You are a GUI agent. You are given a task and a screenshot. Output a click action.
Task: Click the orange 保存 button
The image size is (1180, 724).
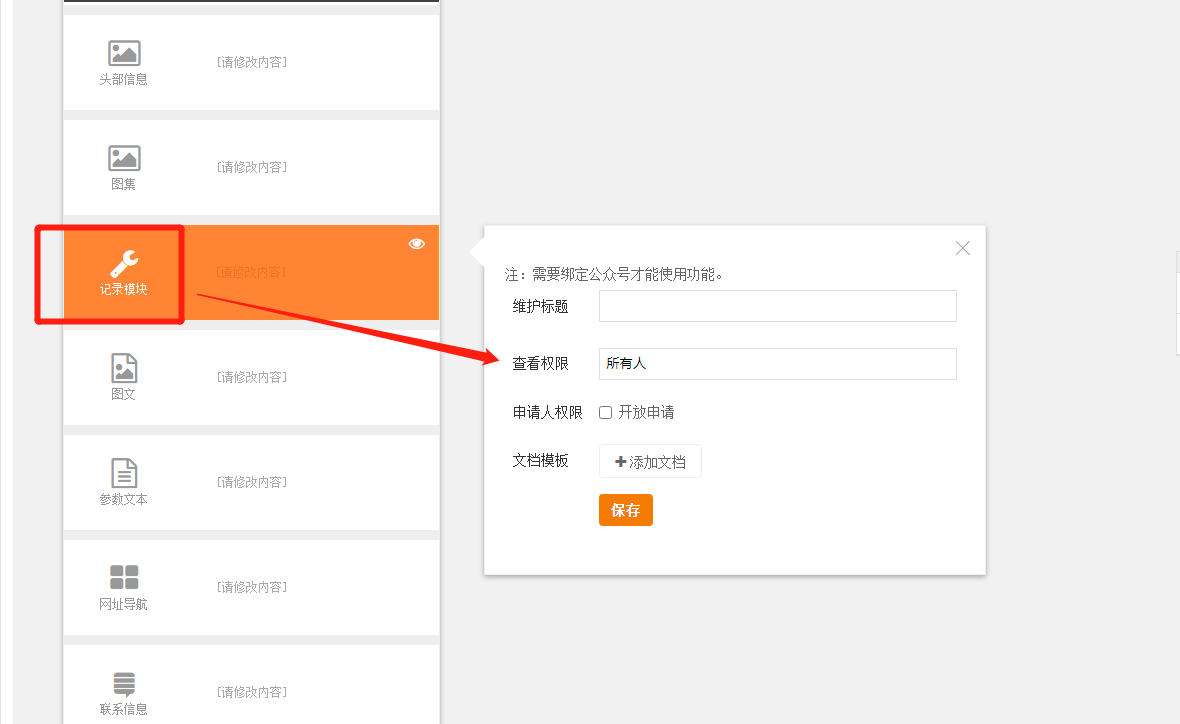point(625,510)
